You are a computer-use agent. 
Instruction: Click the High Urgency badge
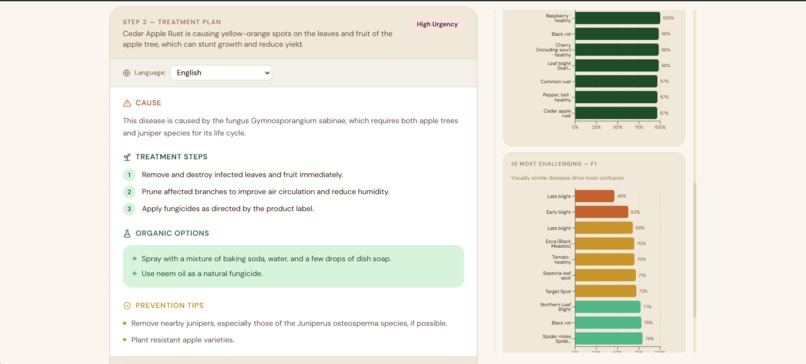(x=437, y=24)
